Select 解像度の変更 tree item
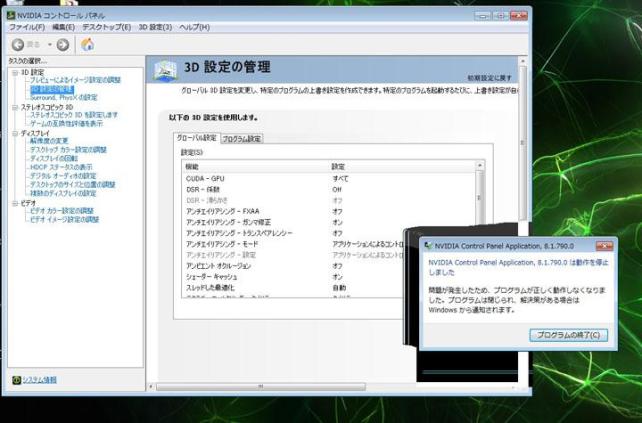The width and height of the screenshot is (642, 423). point(49,141)
